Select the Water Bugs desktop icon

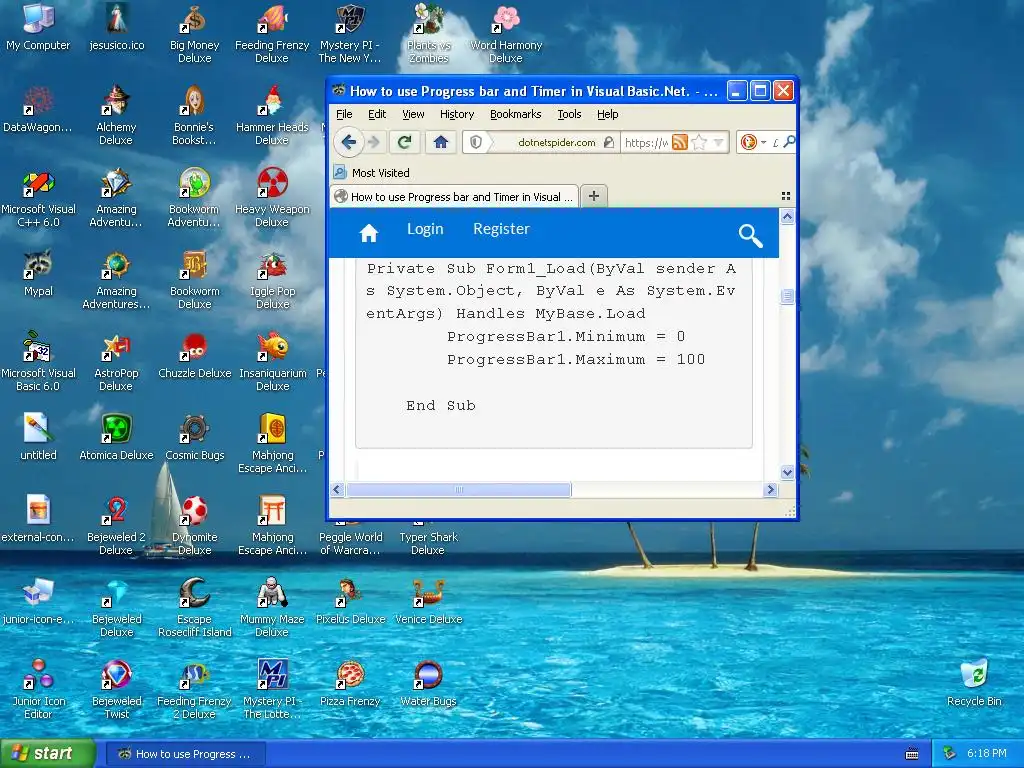click(x=428, y=683)
